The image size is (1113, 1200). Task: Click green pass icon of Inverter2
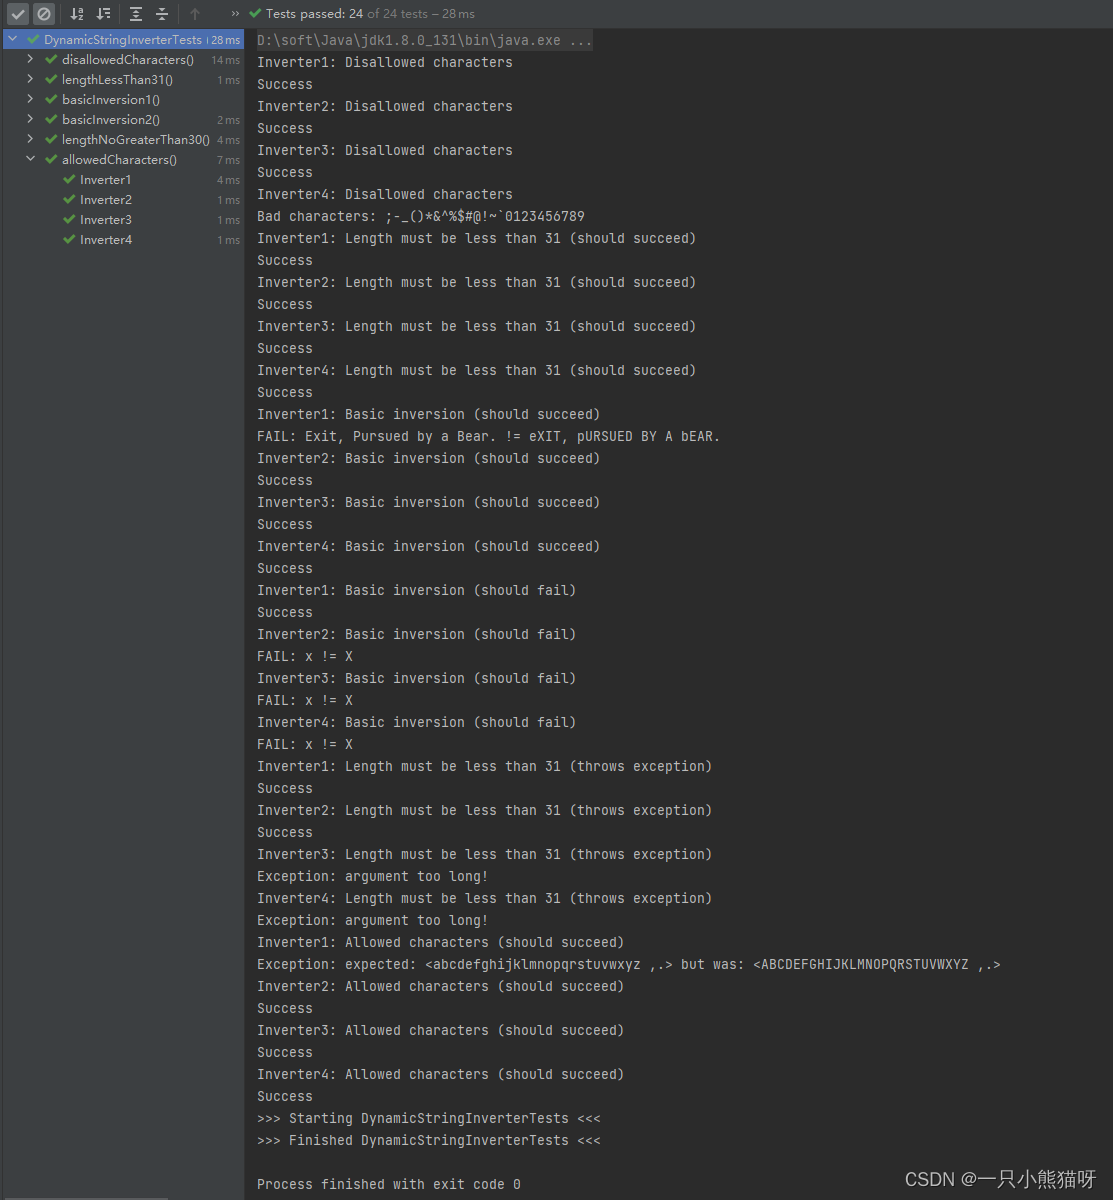[69, 200]
